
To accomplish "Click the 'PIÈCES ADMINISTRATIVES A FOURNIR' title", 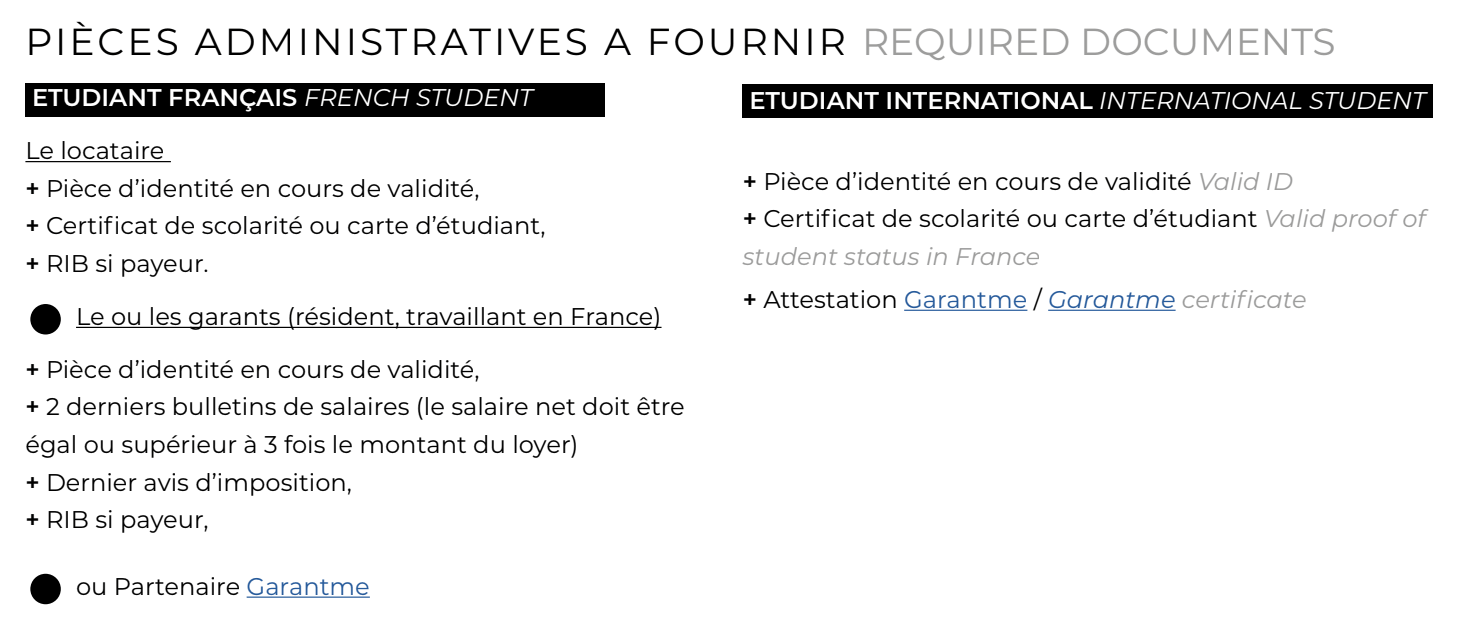I will pos(439,41).
